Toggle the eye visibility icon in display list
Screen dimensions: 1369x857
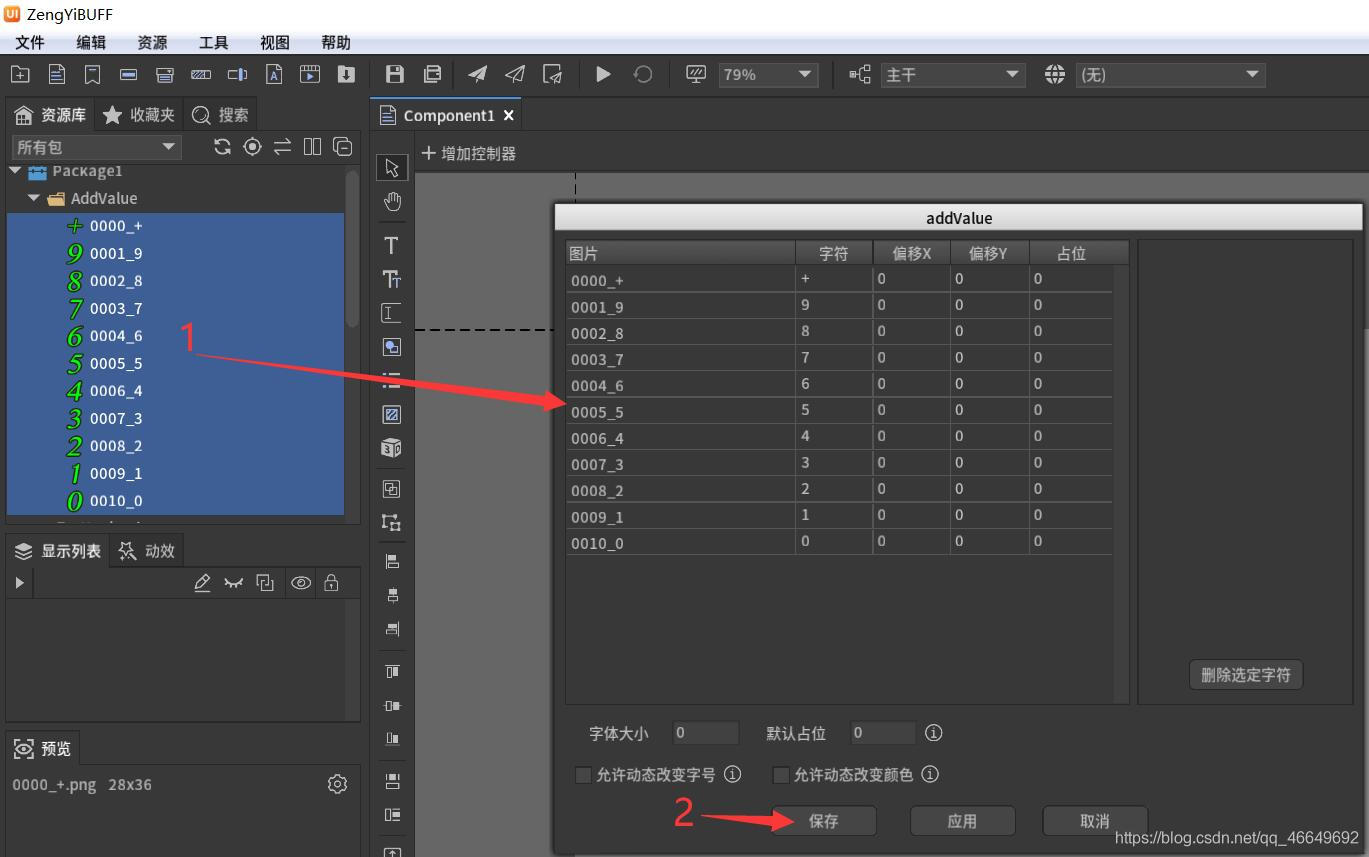point(300,583)
